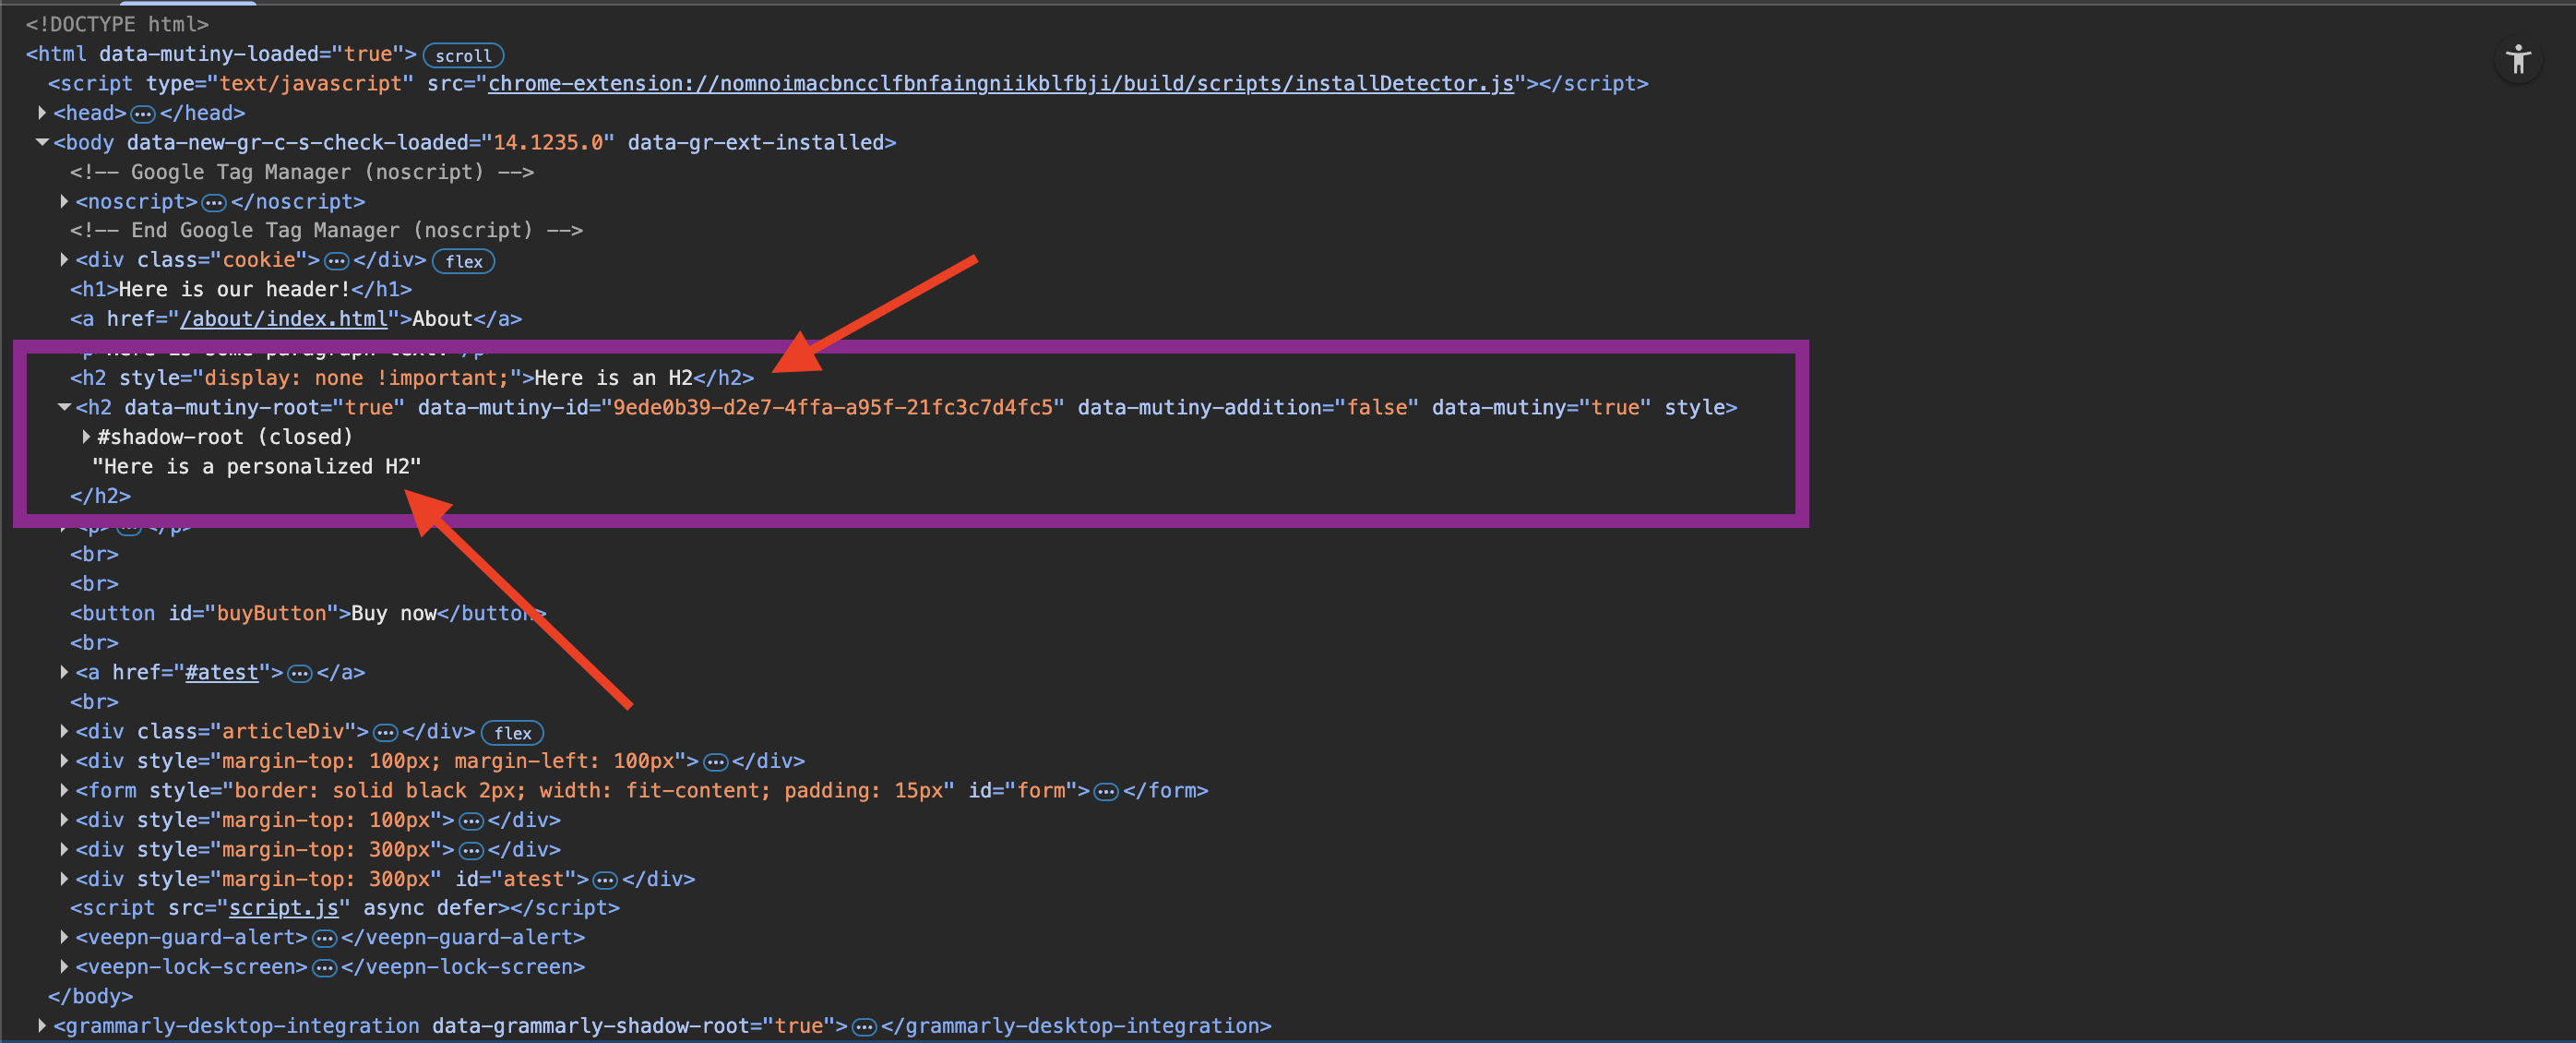Click ellipsis inside the articleDiv element
Screen dimensions: 2576x1043
point(385,732)
